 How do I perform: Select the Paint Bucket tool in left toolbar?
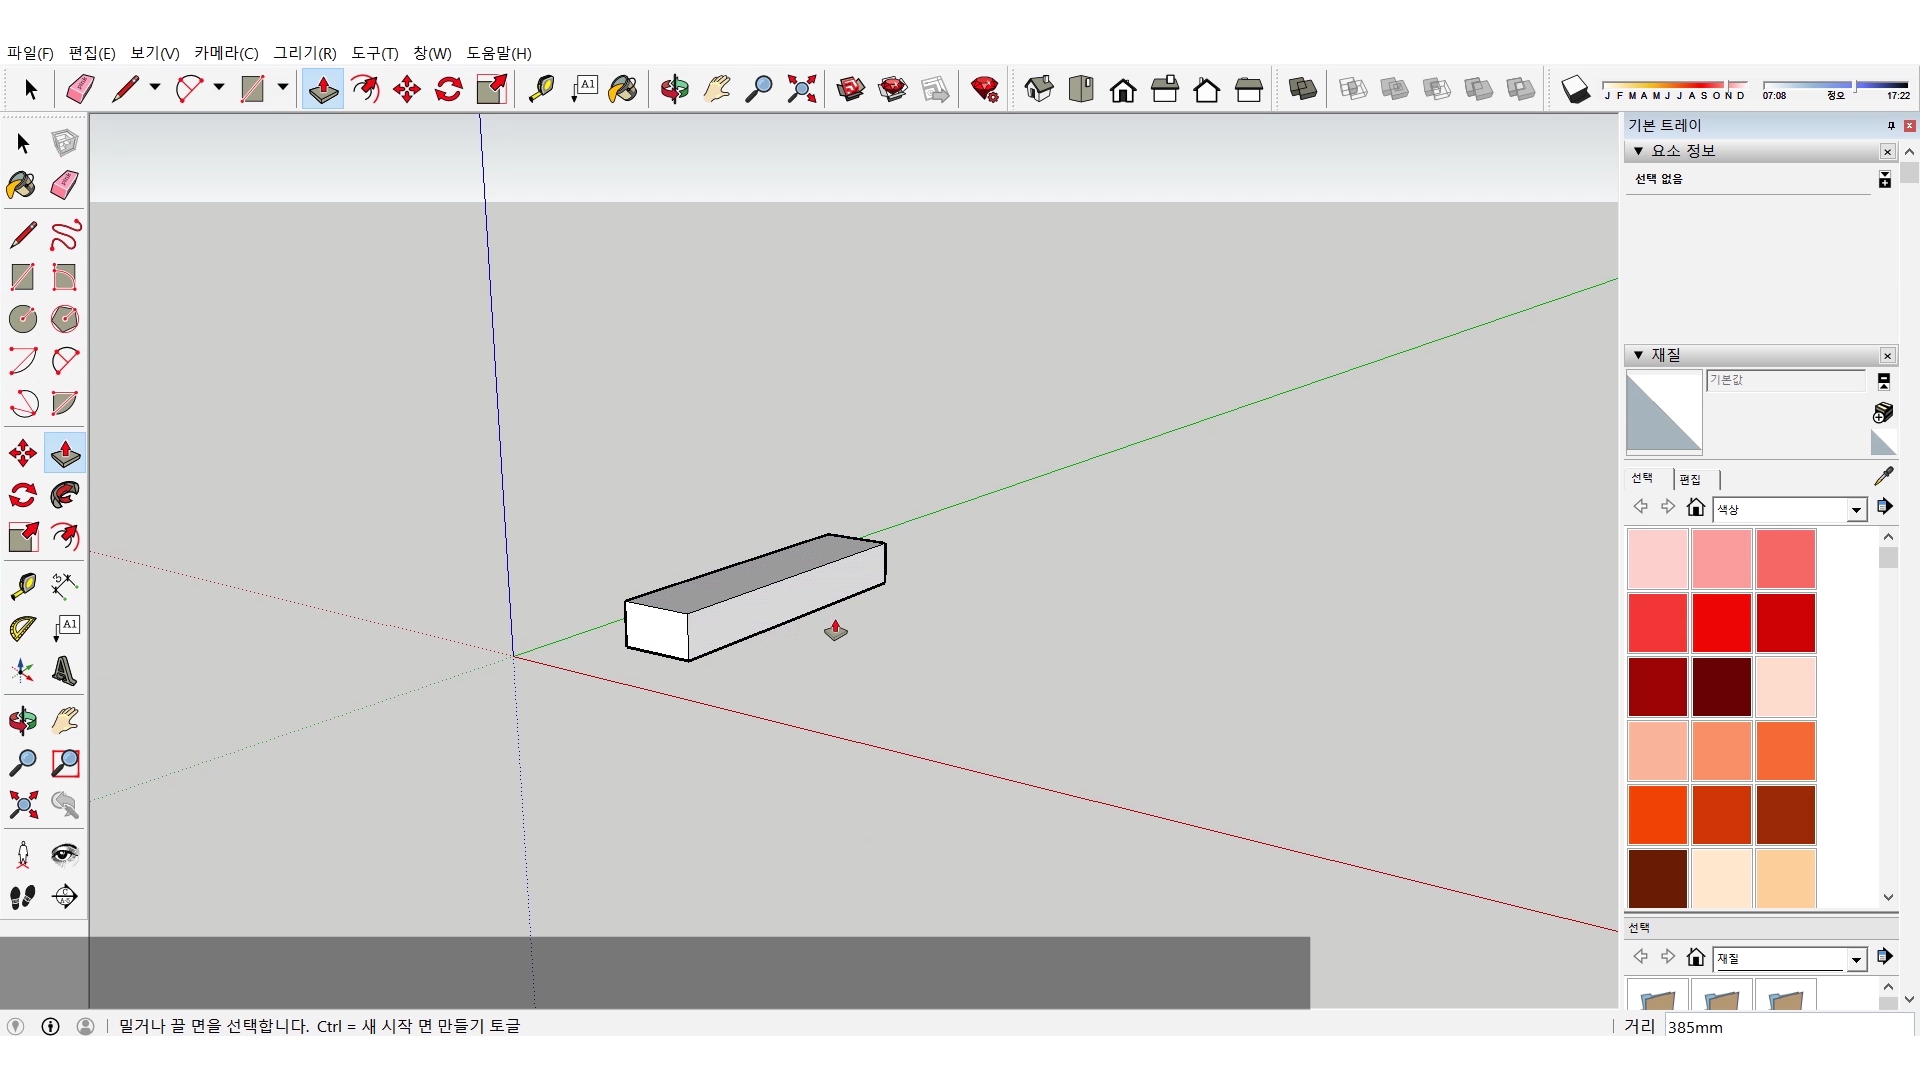pos(22,185)
